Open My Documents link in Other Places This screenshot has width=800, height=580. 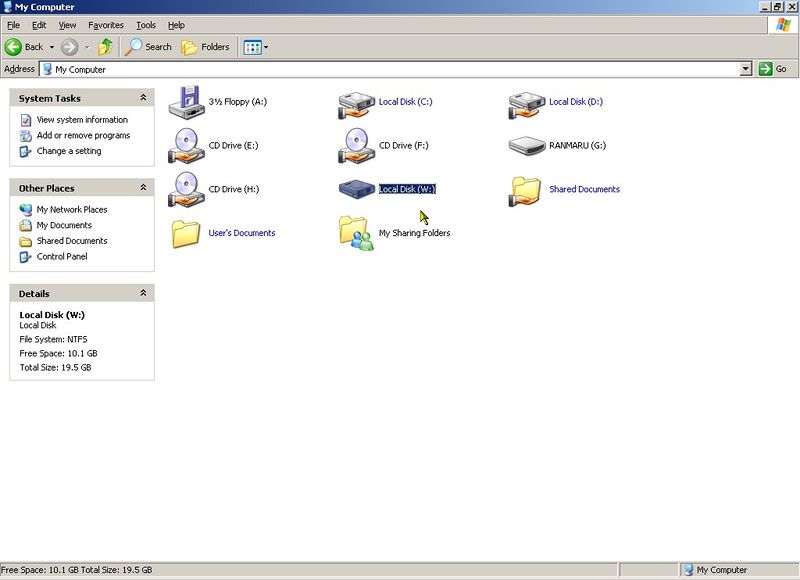pos(64,225)
